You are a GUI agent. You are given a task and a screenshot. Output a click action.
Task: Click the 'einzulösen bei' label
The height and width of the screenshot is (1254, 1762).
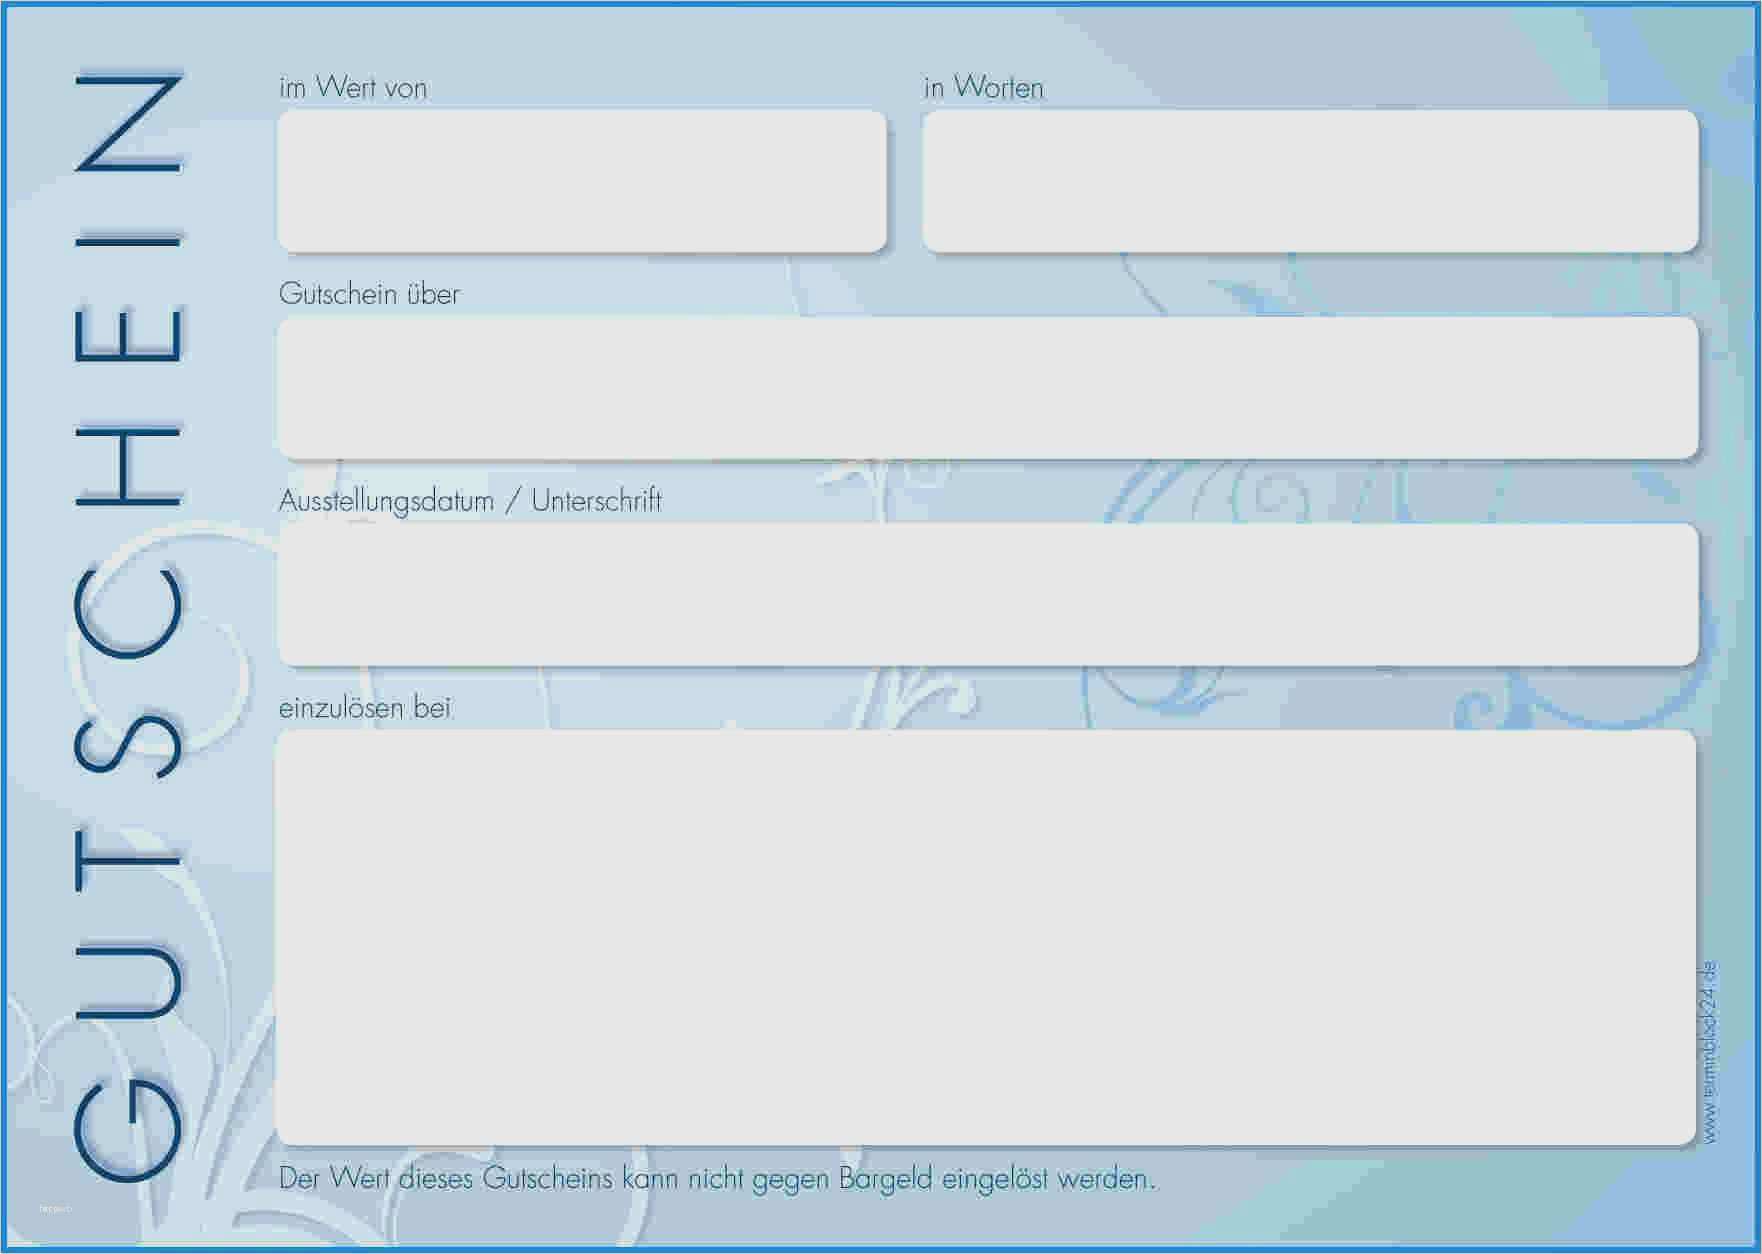coord(365,708)
